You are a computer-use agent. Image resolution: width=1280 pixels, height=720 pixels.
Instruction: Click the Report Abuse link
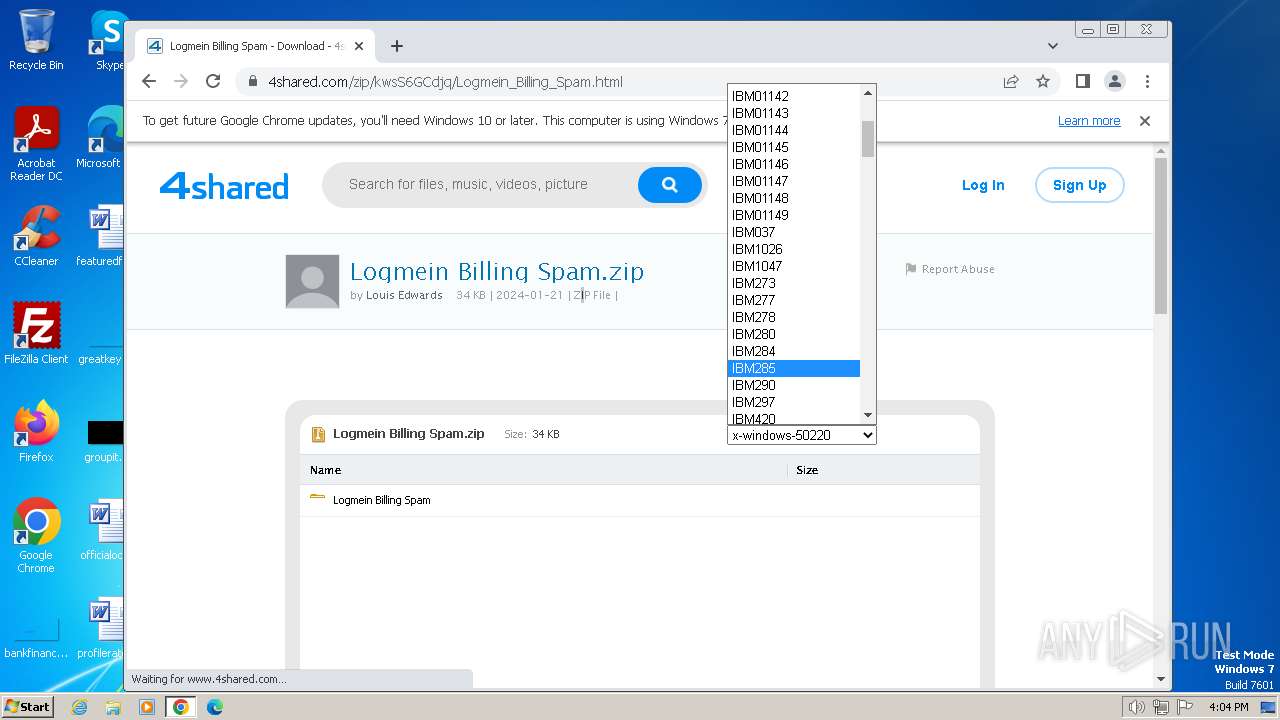(x=958, y=269)
